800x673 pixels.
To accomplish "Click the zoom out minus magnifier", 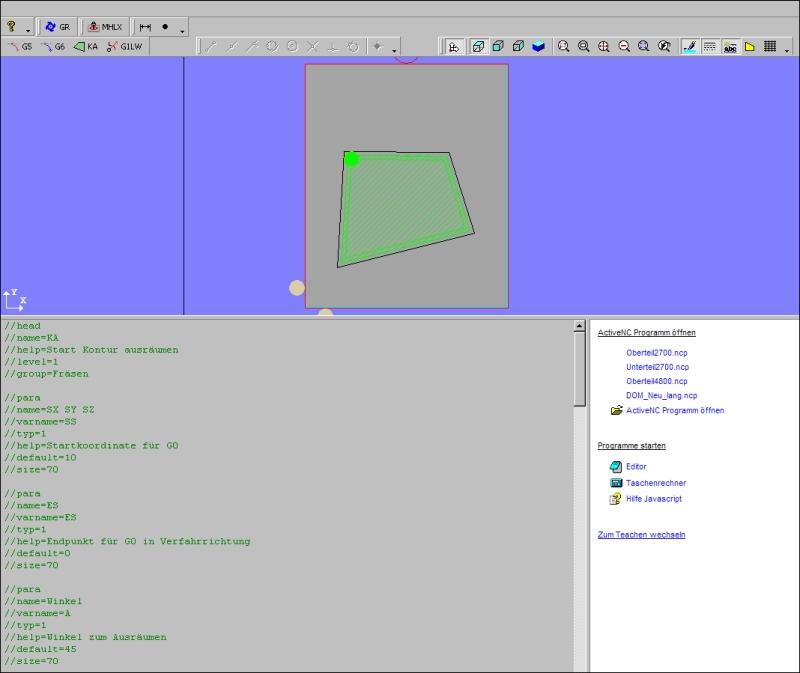I will [x=623, y=47].
